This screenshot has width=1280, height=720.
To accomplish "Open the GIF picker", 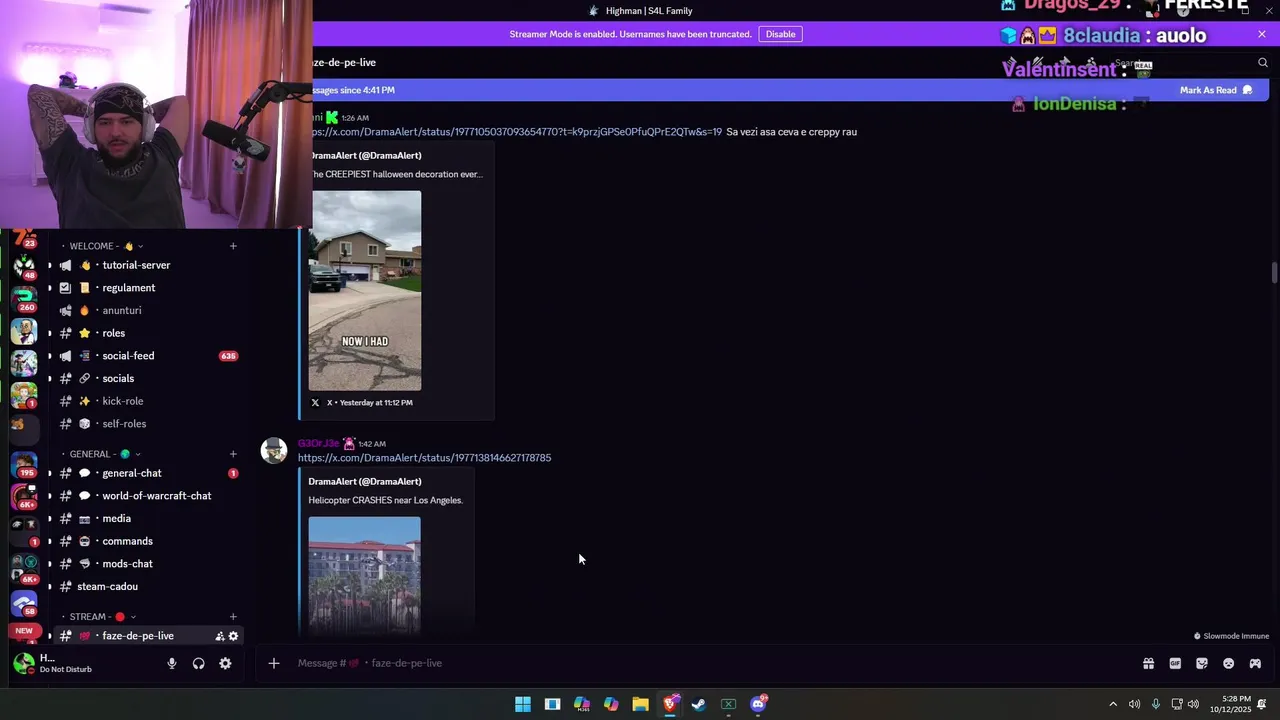I will (1175, 663).
